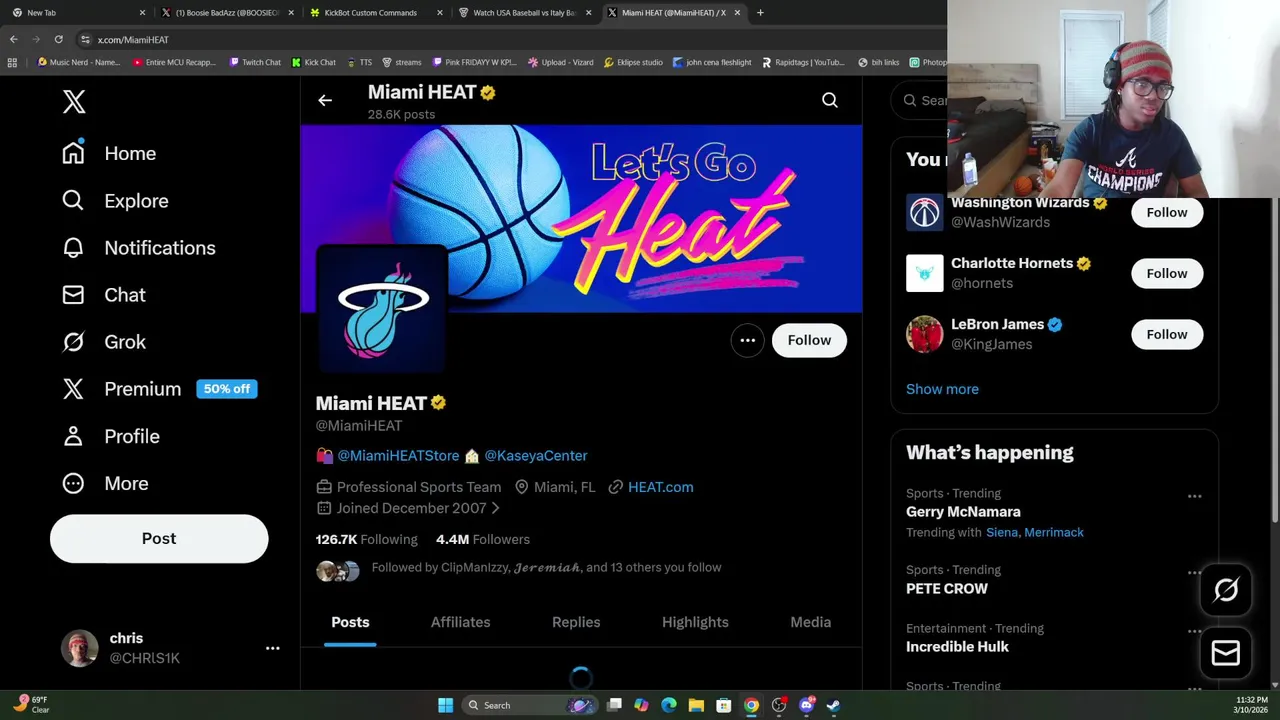Click the chris account avatar
Viewport: 1280px width, 720px height.
tap(80, 648)
